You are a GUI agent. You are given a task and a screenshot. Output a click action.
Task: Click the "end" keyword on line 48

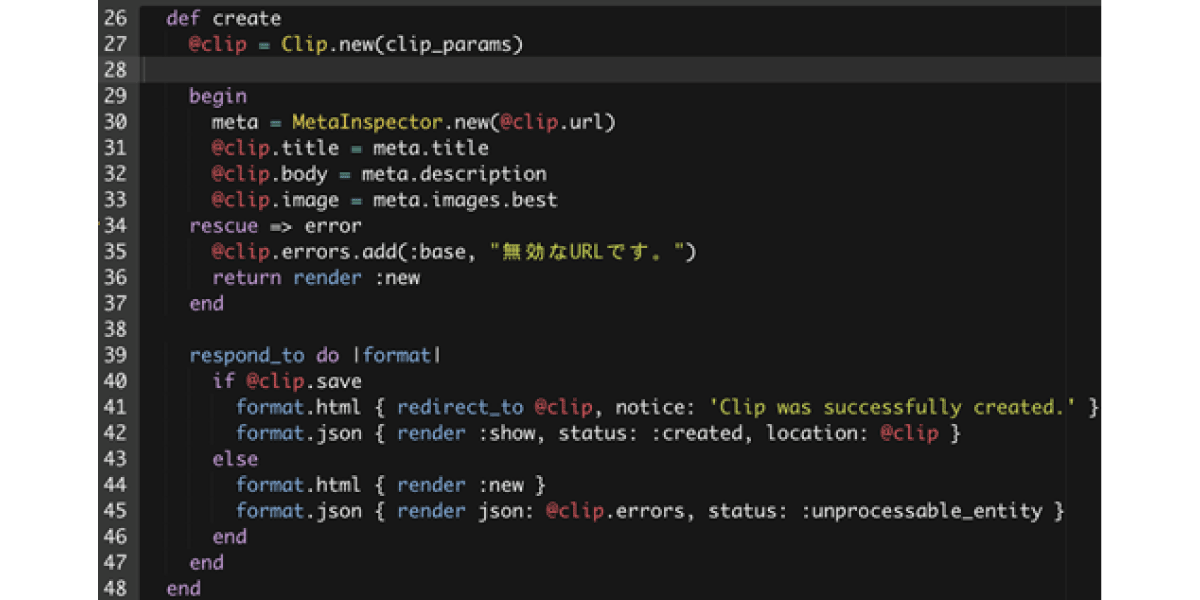coord(184,590)
